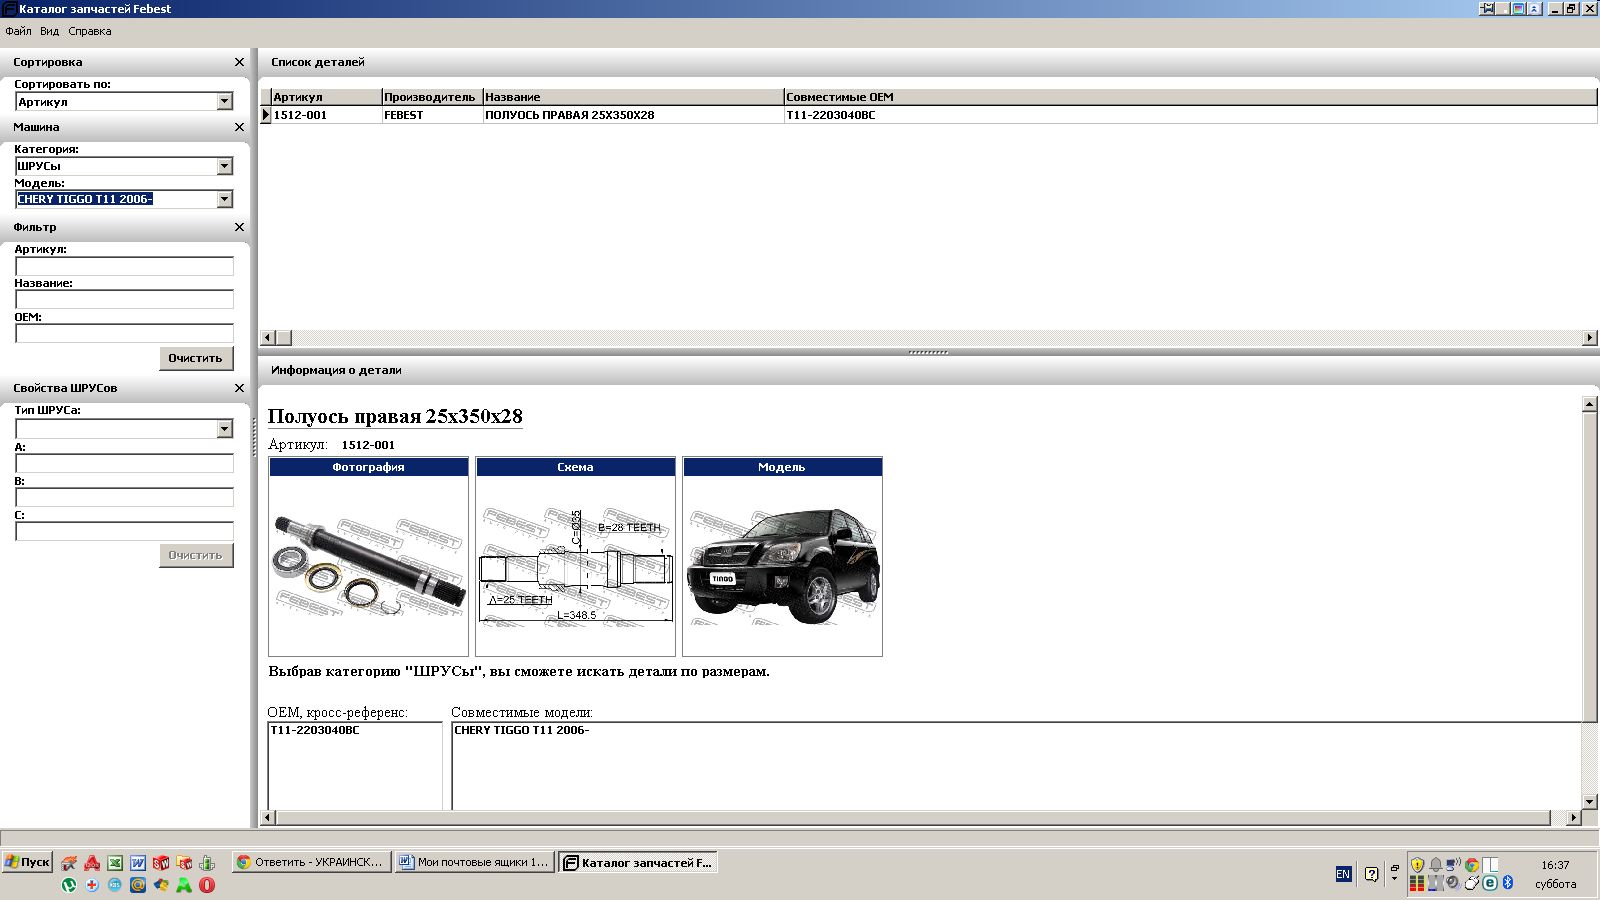
Task: Expand the Категория dropdown showing ШРУСы
Action: pyautogui.click(x=224, y=166)
